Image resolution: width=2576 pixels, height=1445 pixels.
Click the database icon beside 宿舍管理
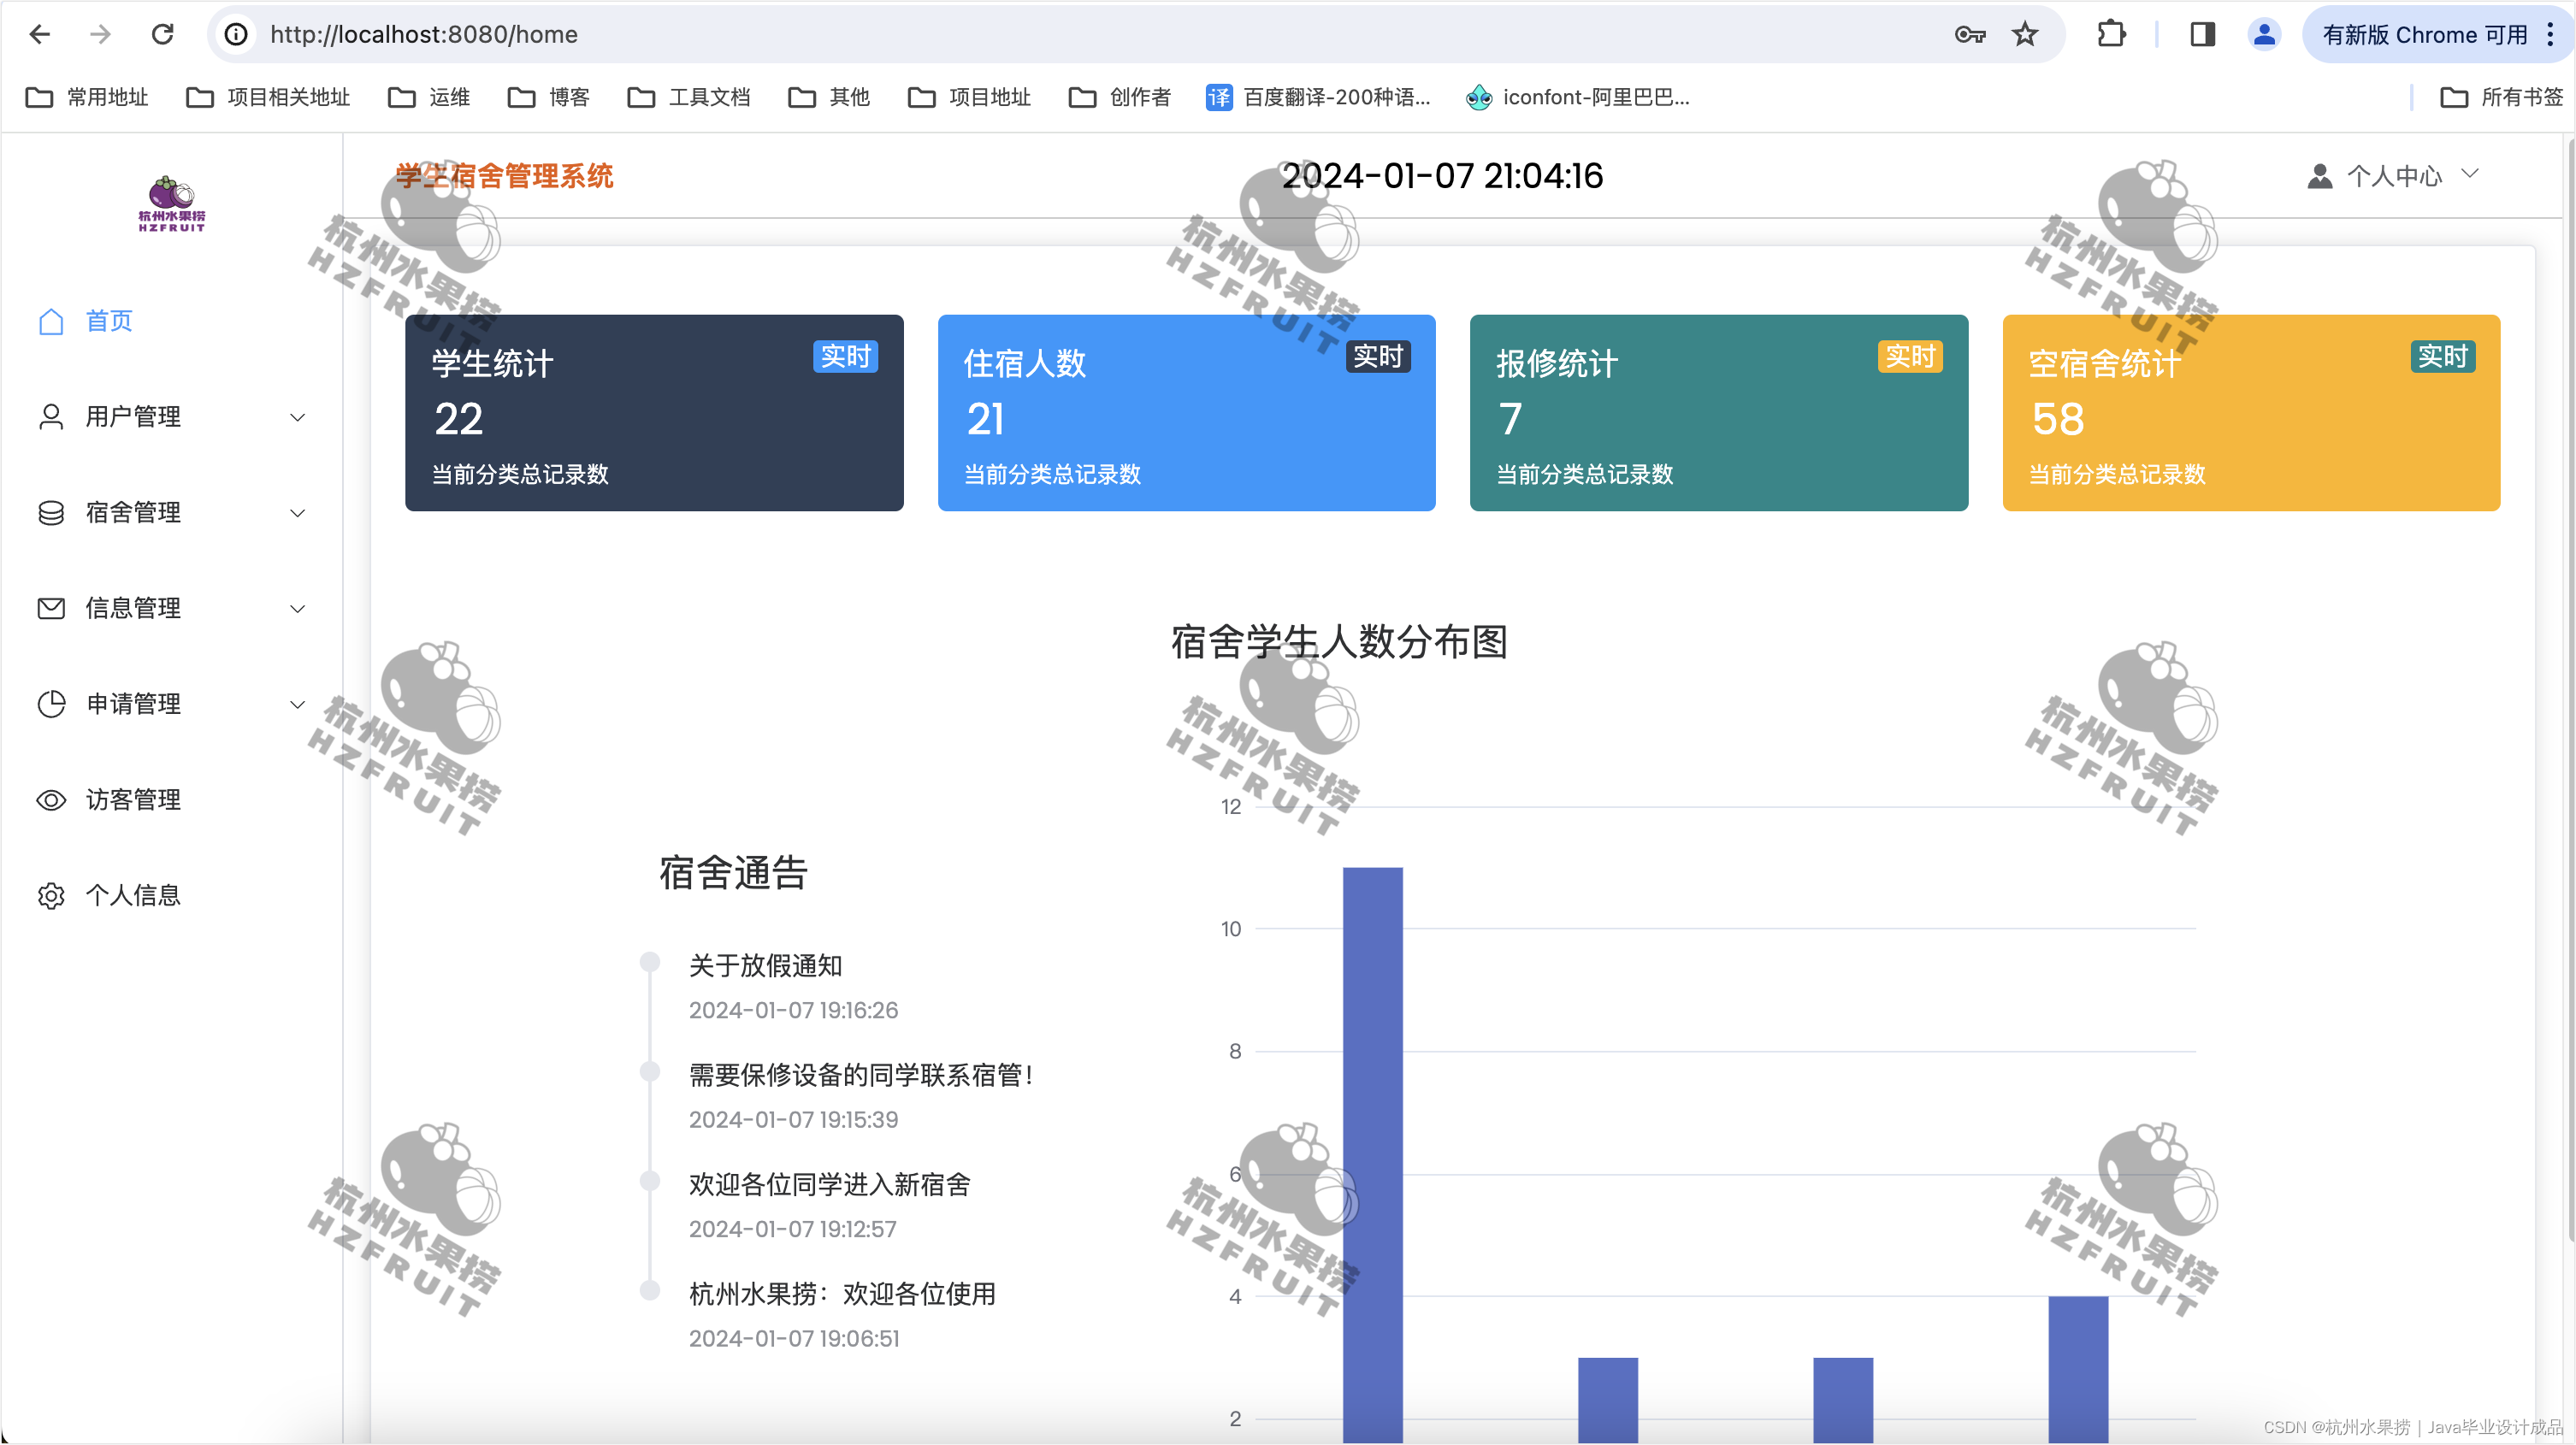pos(51,512)
